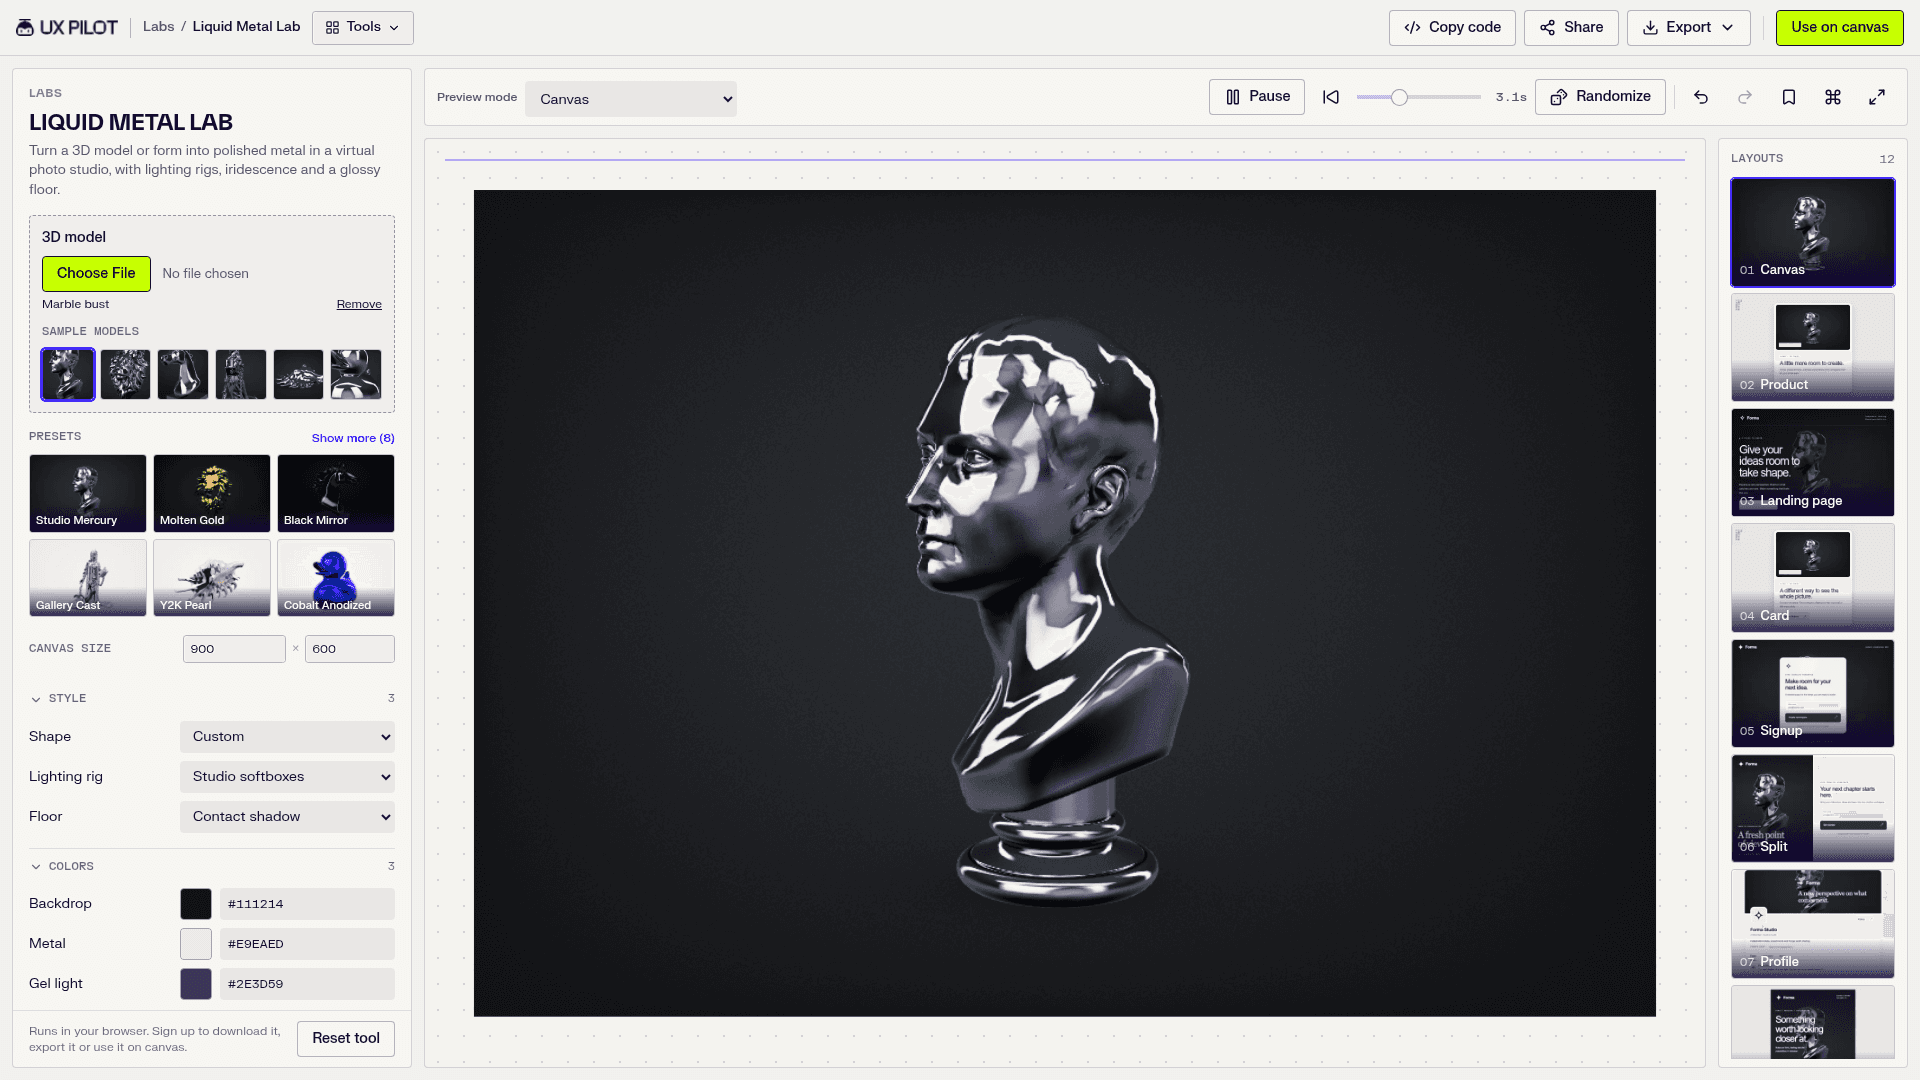
Task: Apply the Molten Gold preset
Action: pyautogui.click(x=212, y=493)
